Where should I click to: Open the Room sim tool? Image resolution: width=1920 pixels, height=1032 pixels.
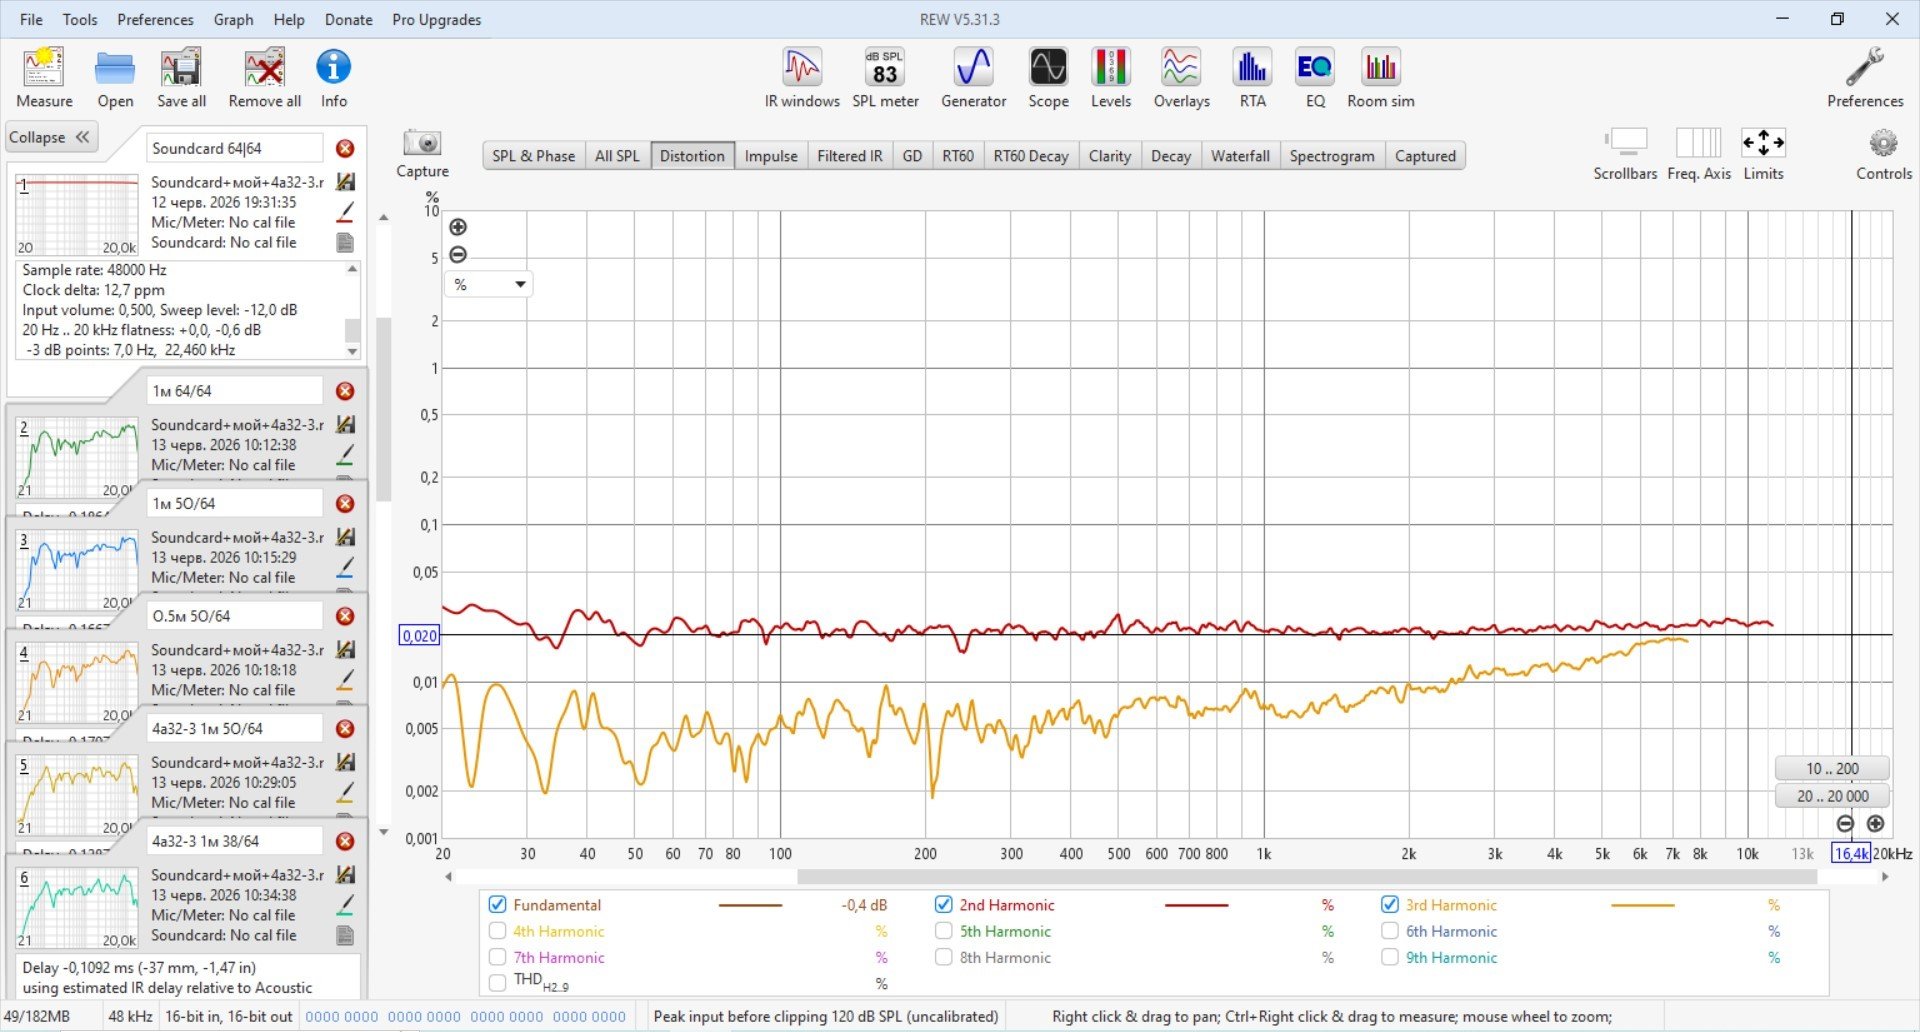1380,78
